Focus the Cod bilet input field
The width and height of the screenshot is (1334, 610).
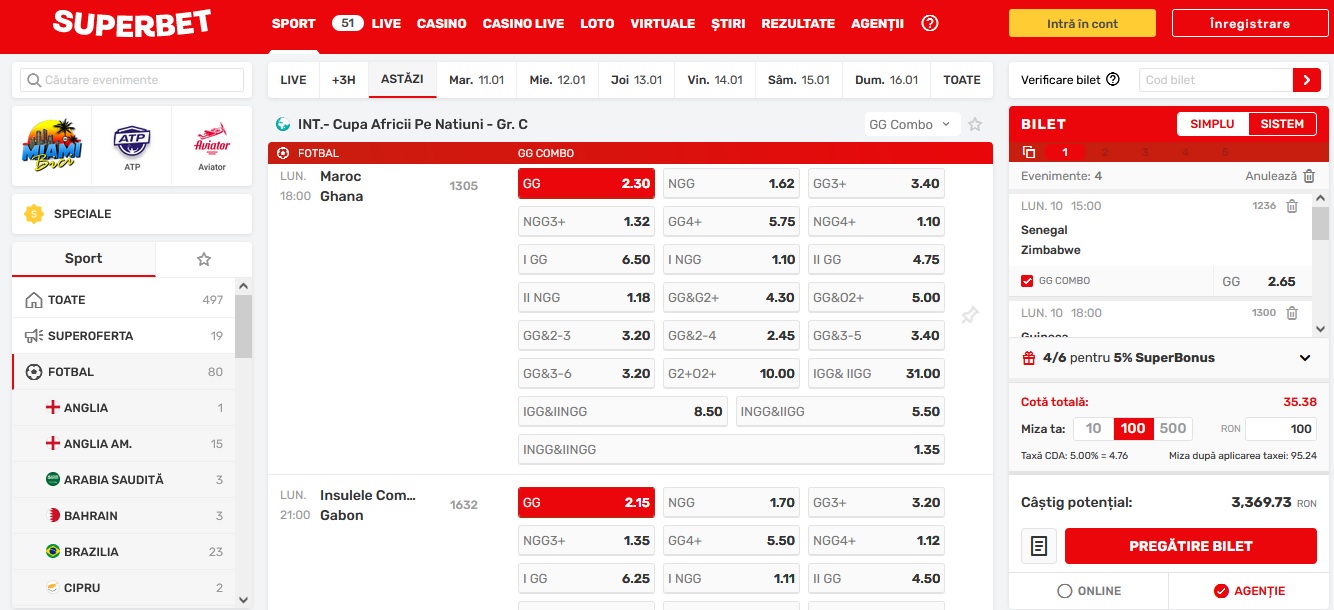click(1215, 80)
